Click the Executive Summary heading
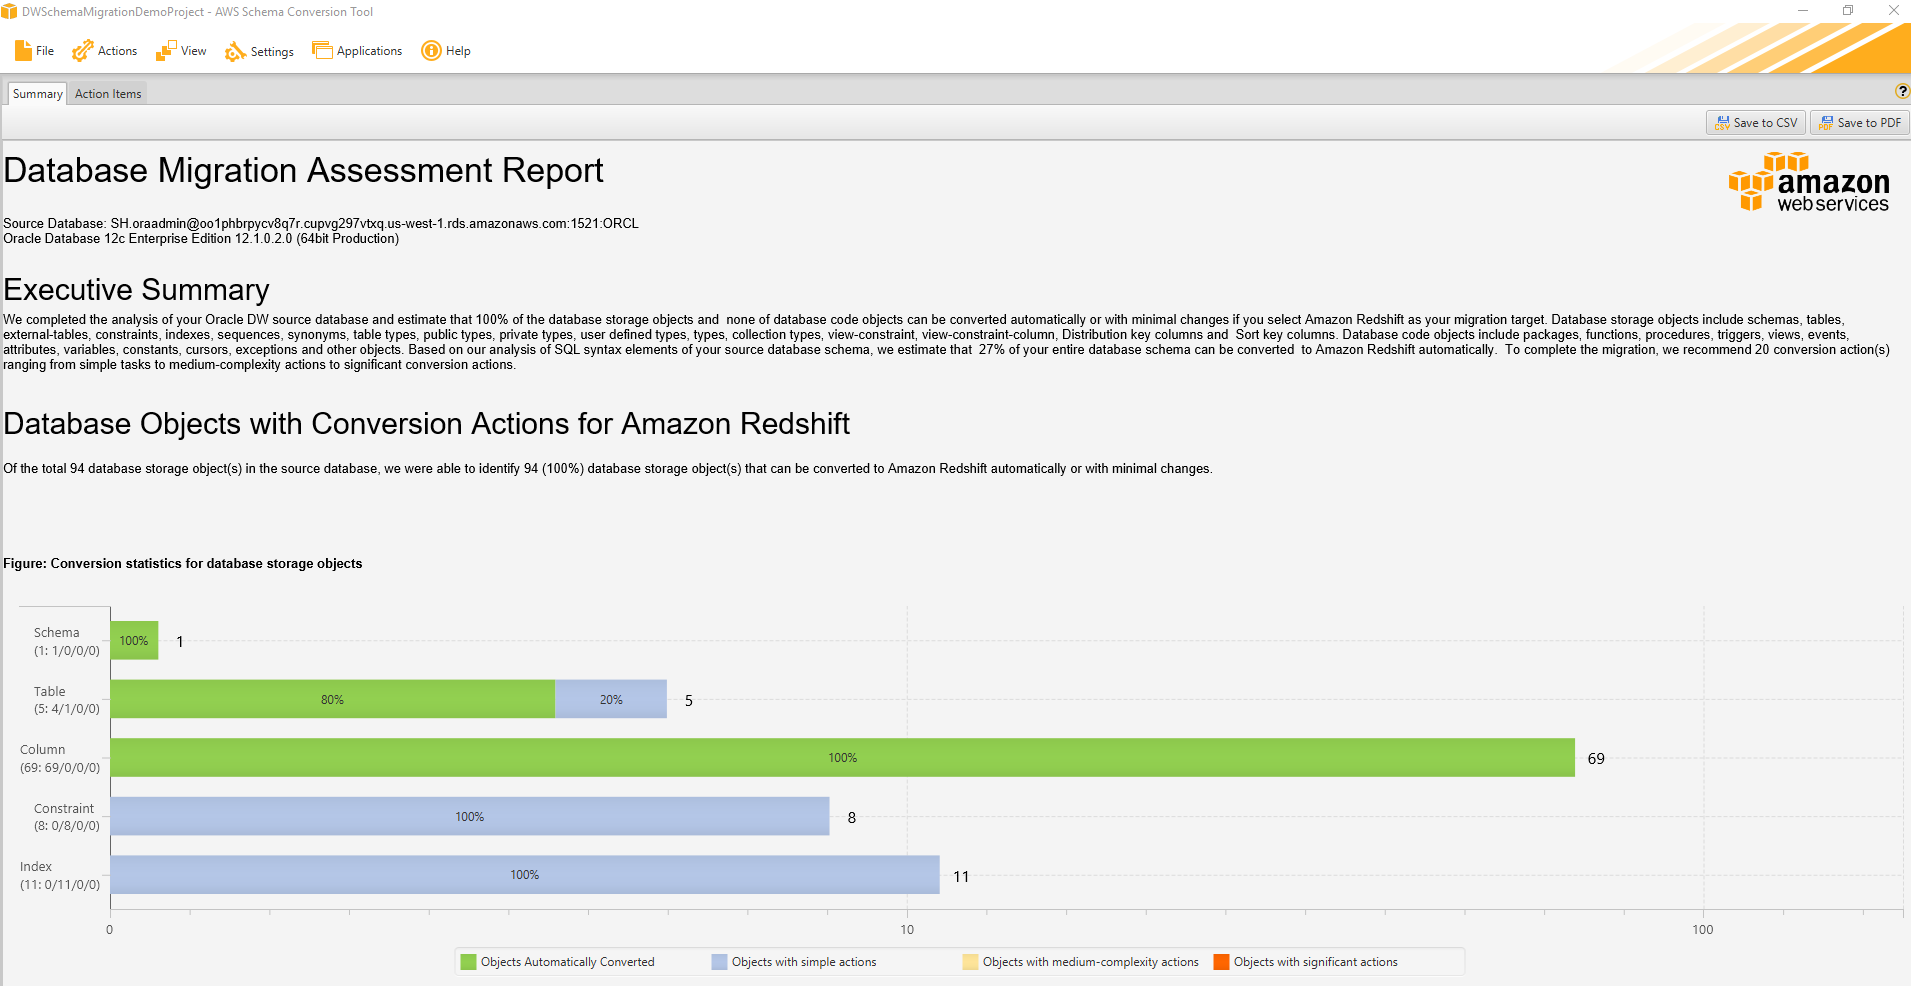The image size is (1911, 986). (x=136, y=290)
